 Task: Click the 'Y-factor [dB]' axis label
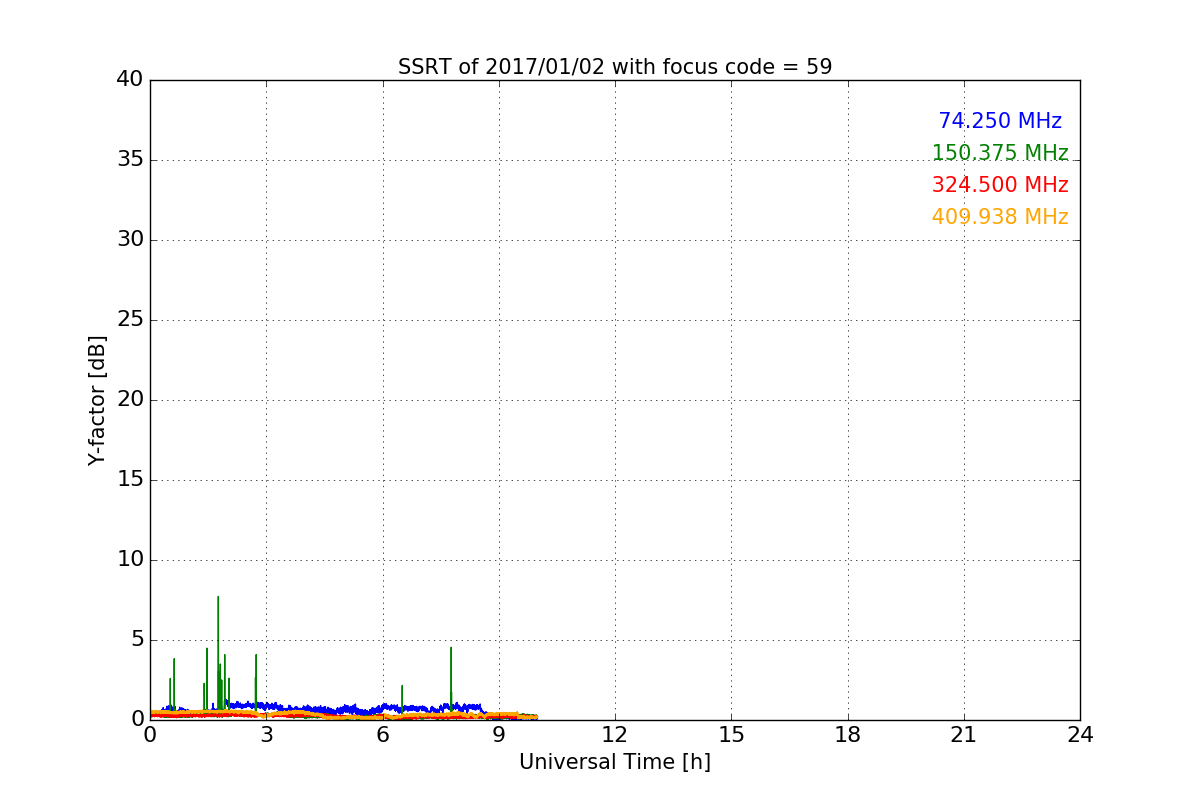tap(97, 400)
